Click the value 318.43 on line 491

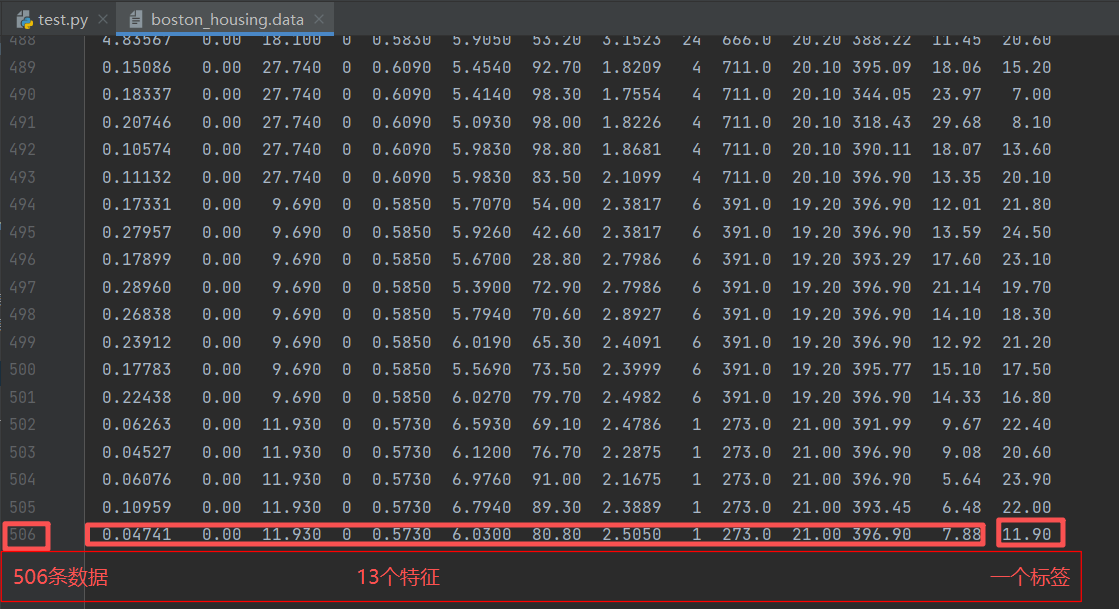pyautogui.click(x=881, y=122)
